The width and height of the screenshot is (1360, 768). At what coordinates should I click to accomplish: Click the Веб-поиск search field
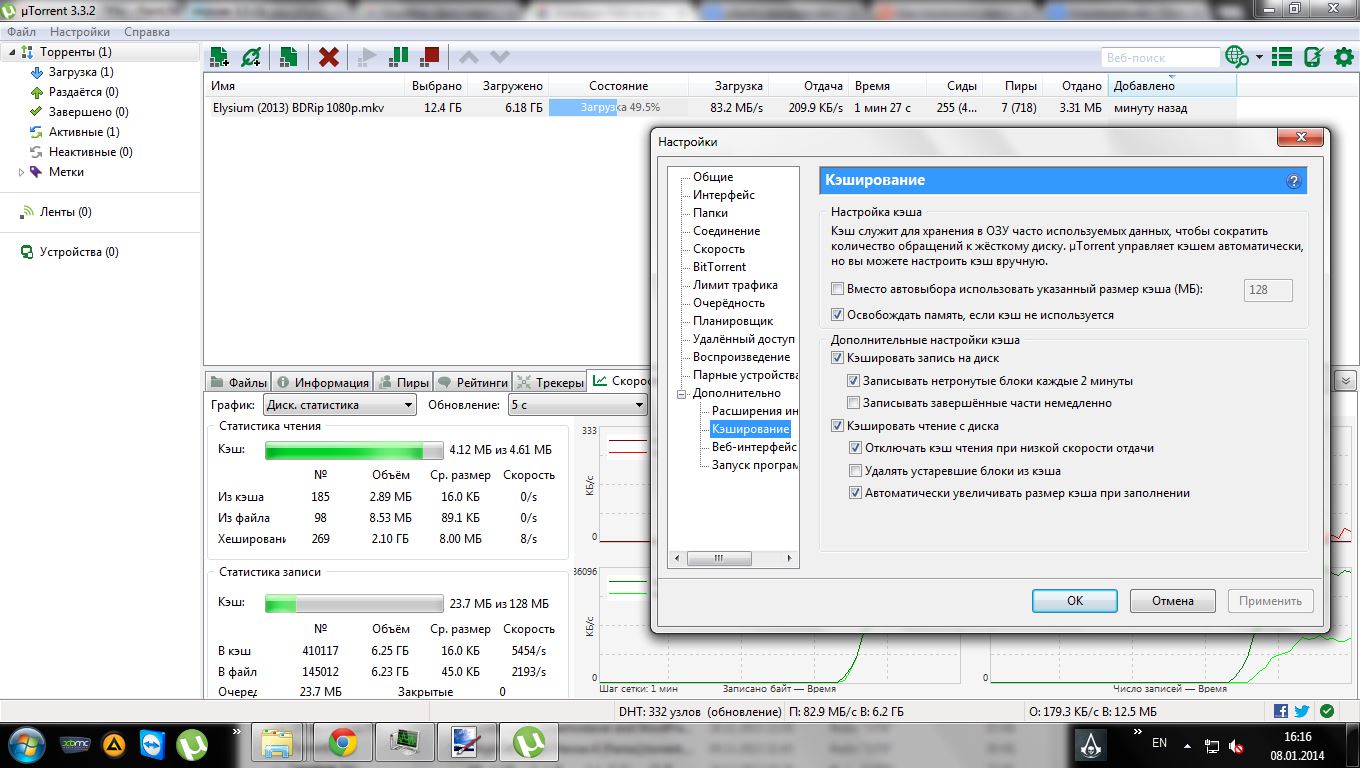click(x=1160, y=57)
